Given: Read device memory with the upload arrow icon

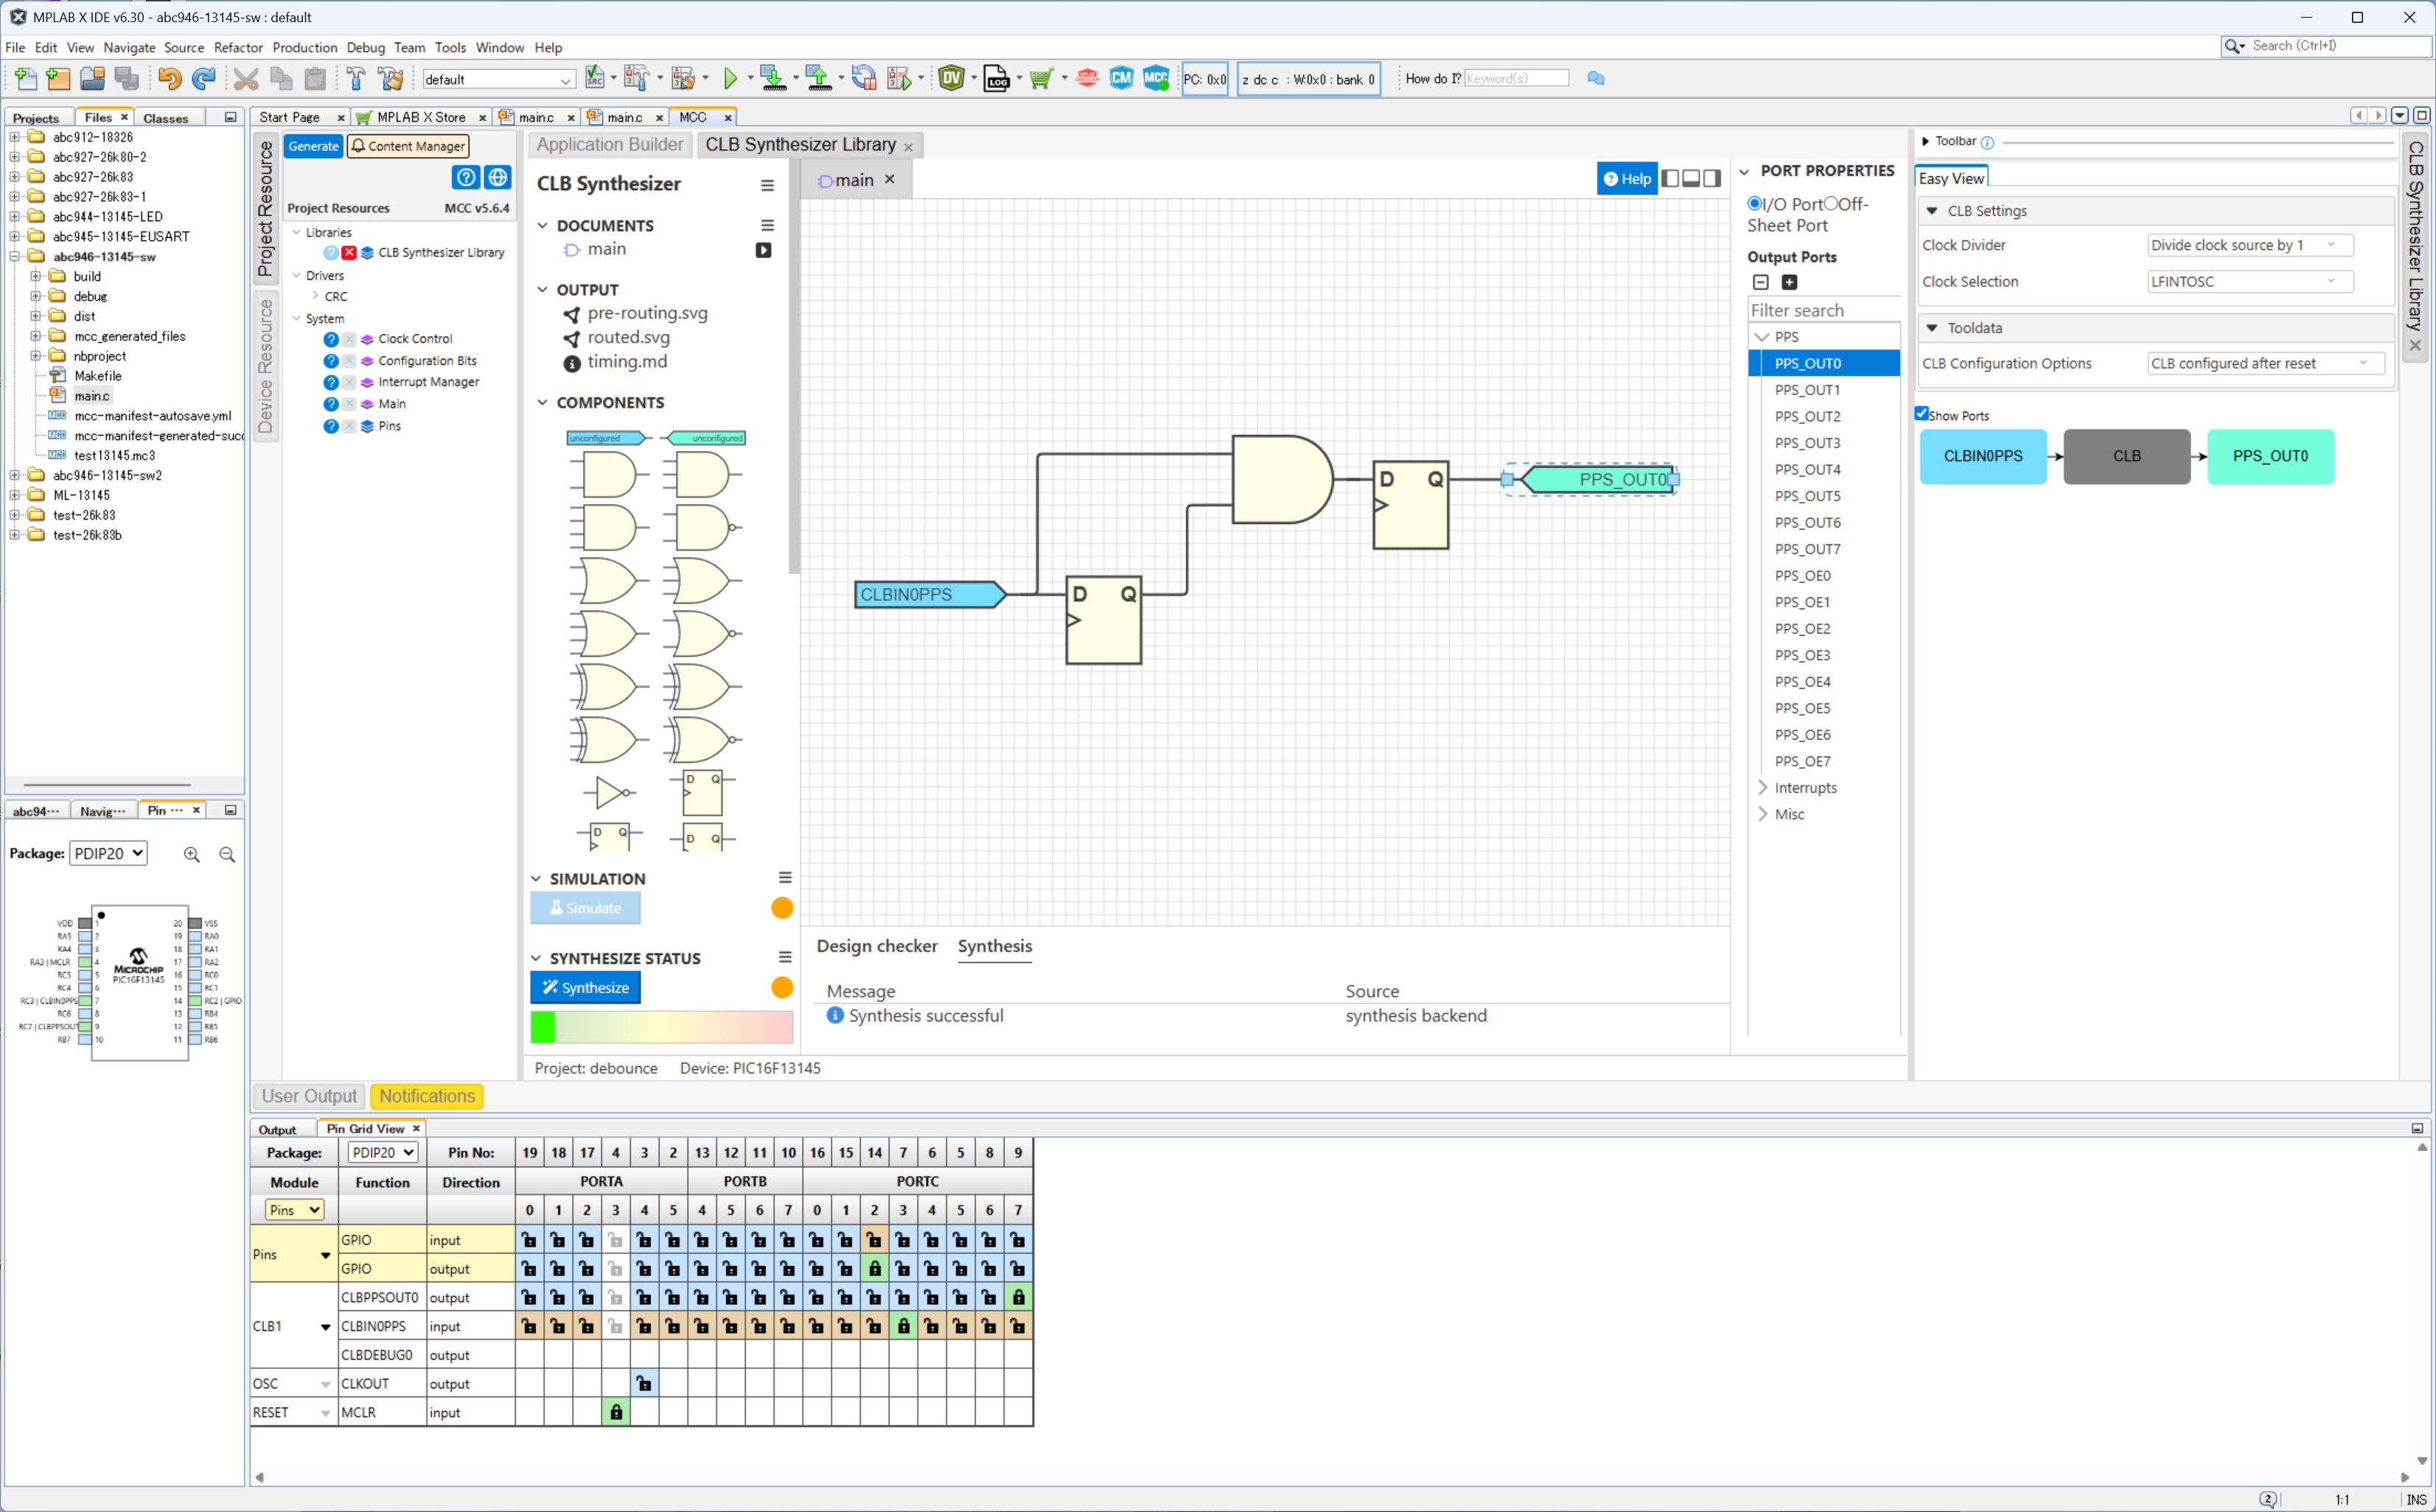Looking at the screenshot, I should click(818, 78).
